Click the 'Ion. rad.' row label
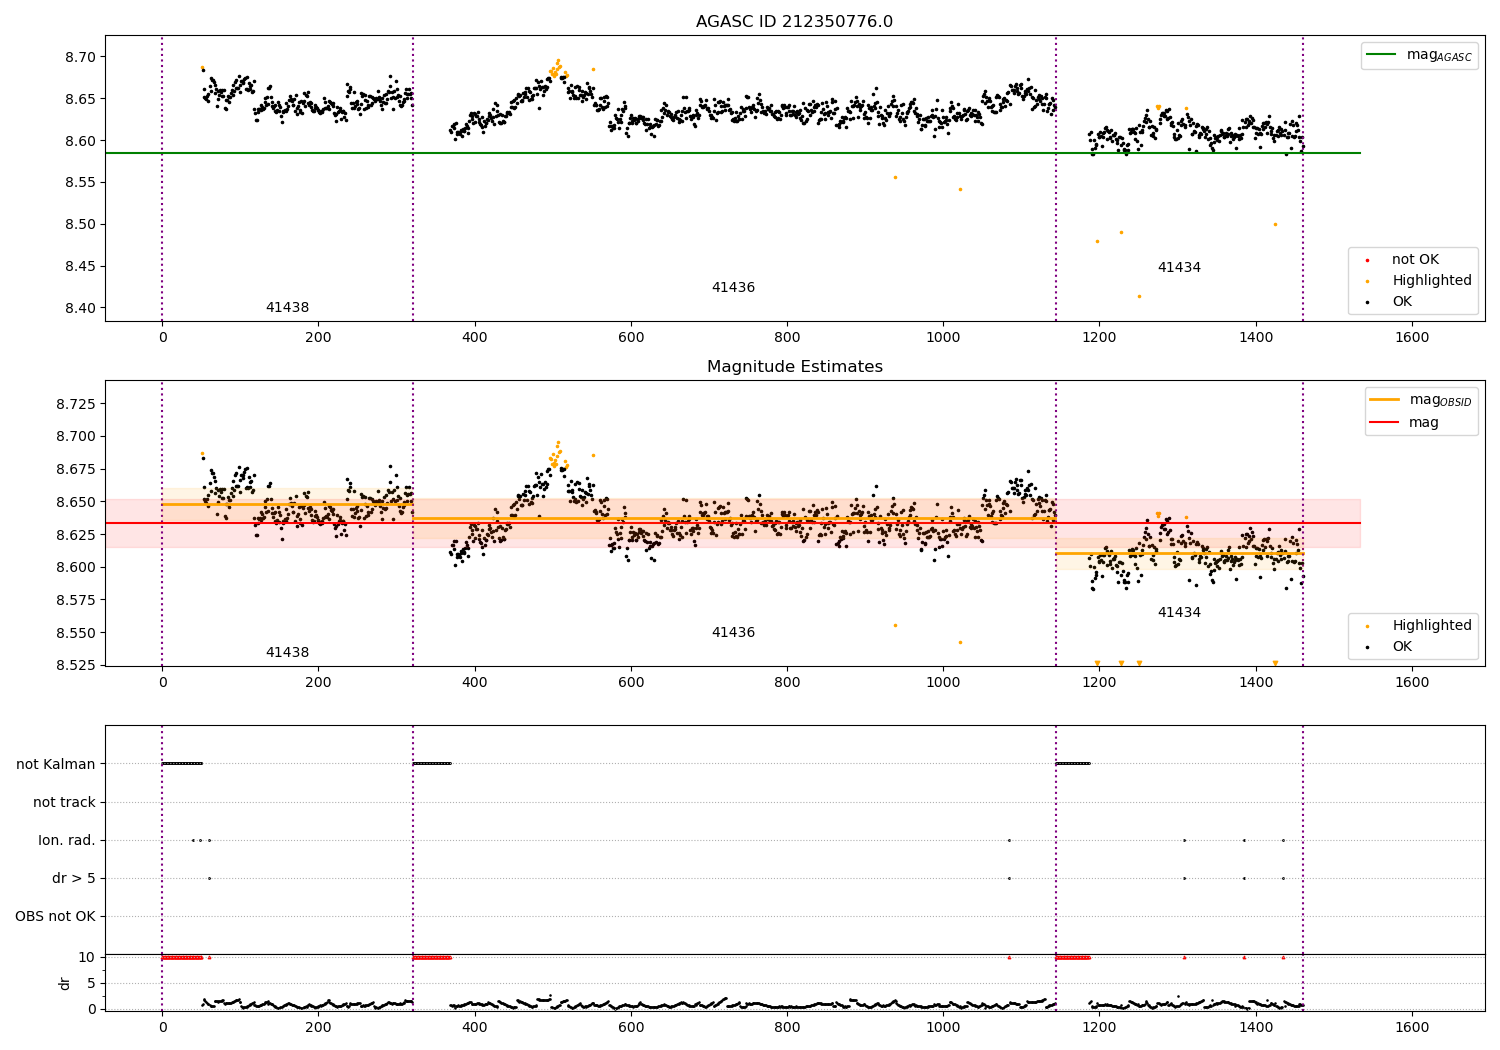1500x1050 pixels. [x=67, y=841]
